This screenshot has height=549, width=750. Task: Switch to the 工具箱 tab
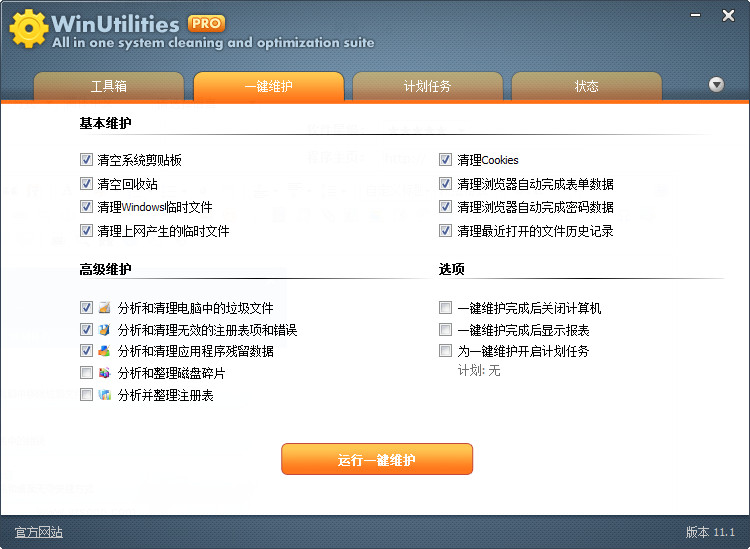click(x=109, y=87)
